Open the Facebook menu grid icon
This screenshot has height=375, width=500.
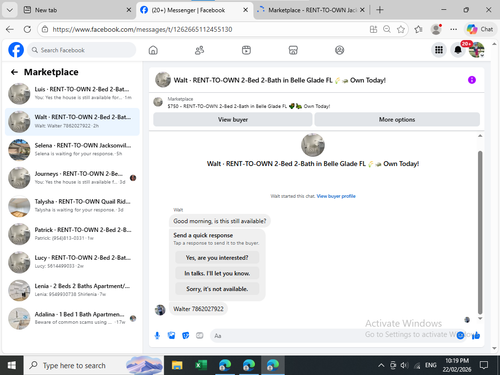(439, 50)
